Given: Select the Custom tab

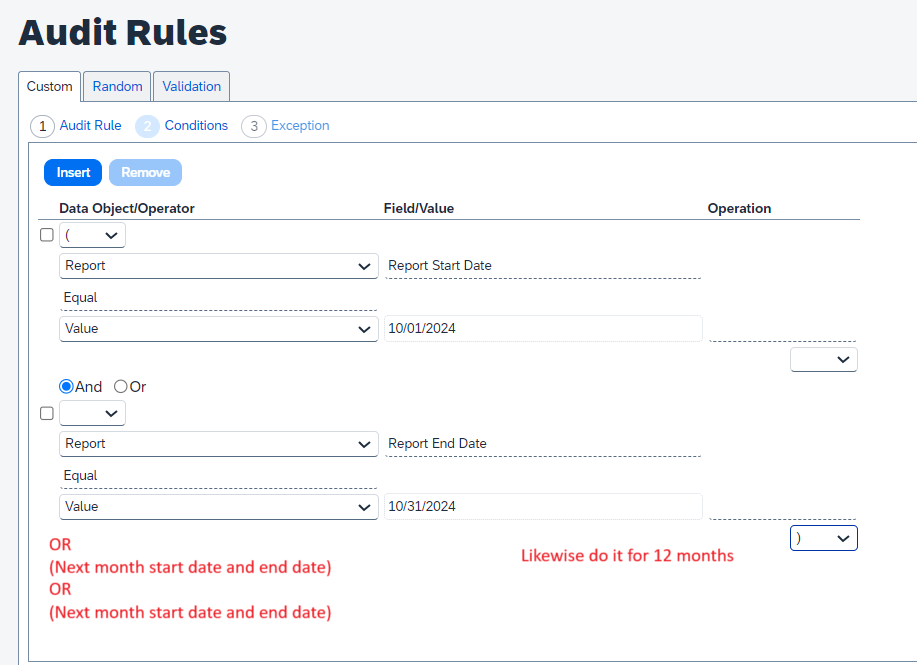Looking at the screenshot, I should pos(49,87).
